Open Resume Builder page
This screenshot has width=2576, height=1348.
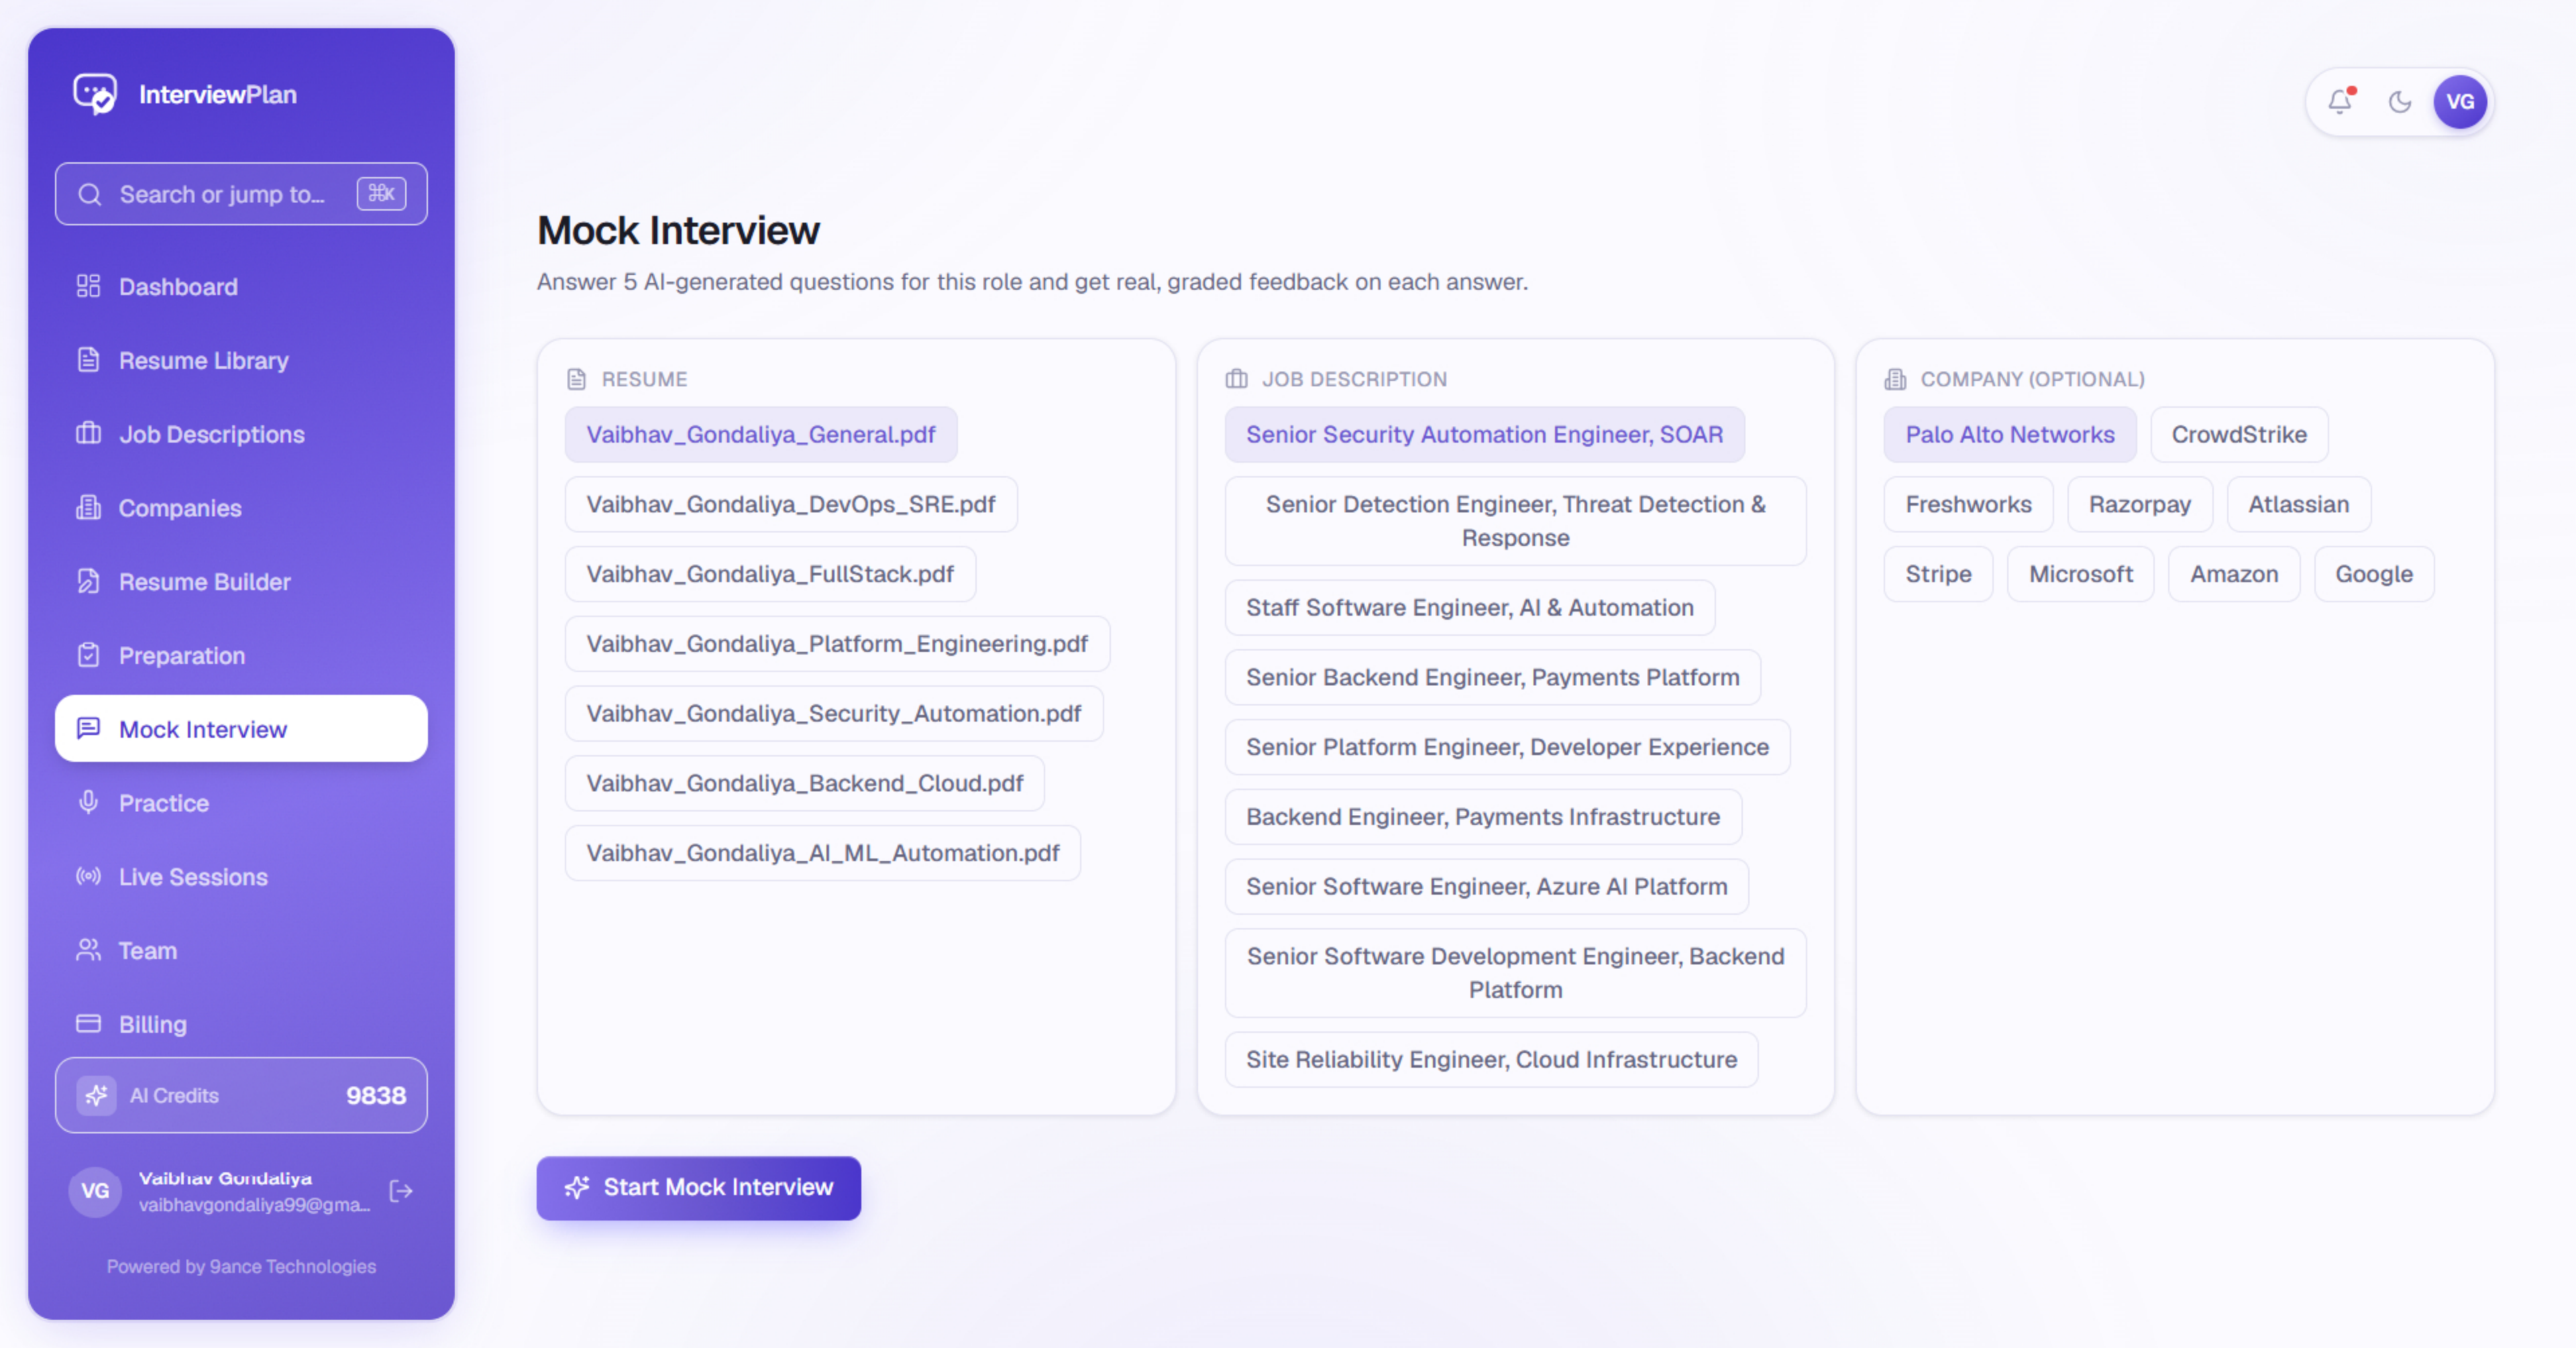[241, 582]
